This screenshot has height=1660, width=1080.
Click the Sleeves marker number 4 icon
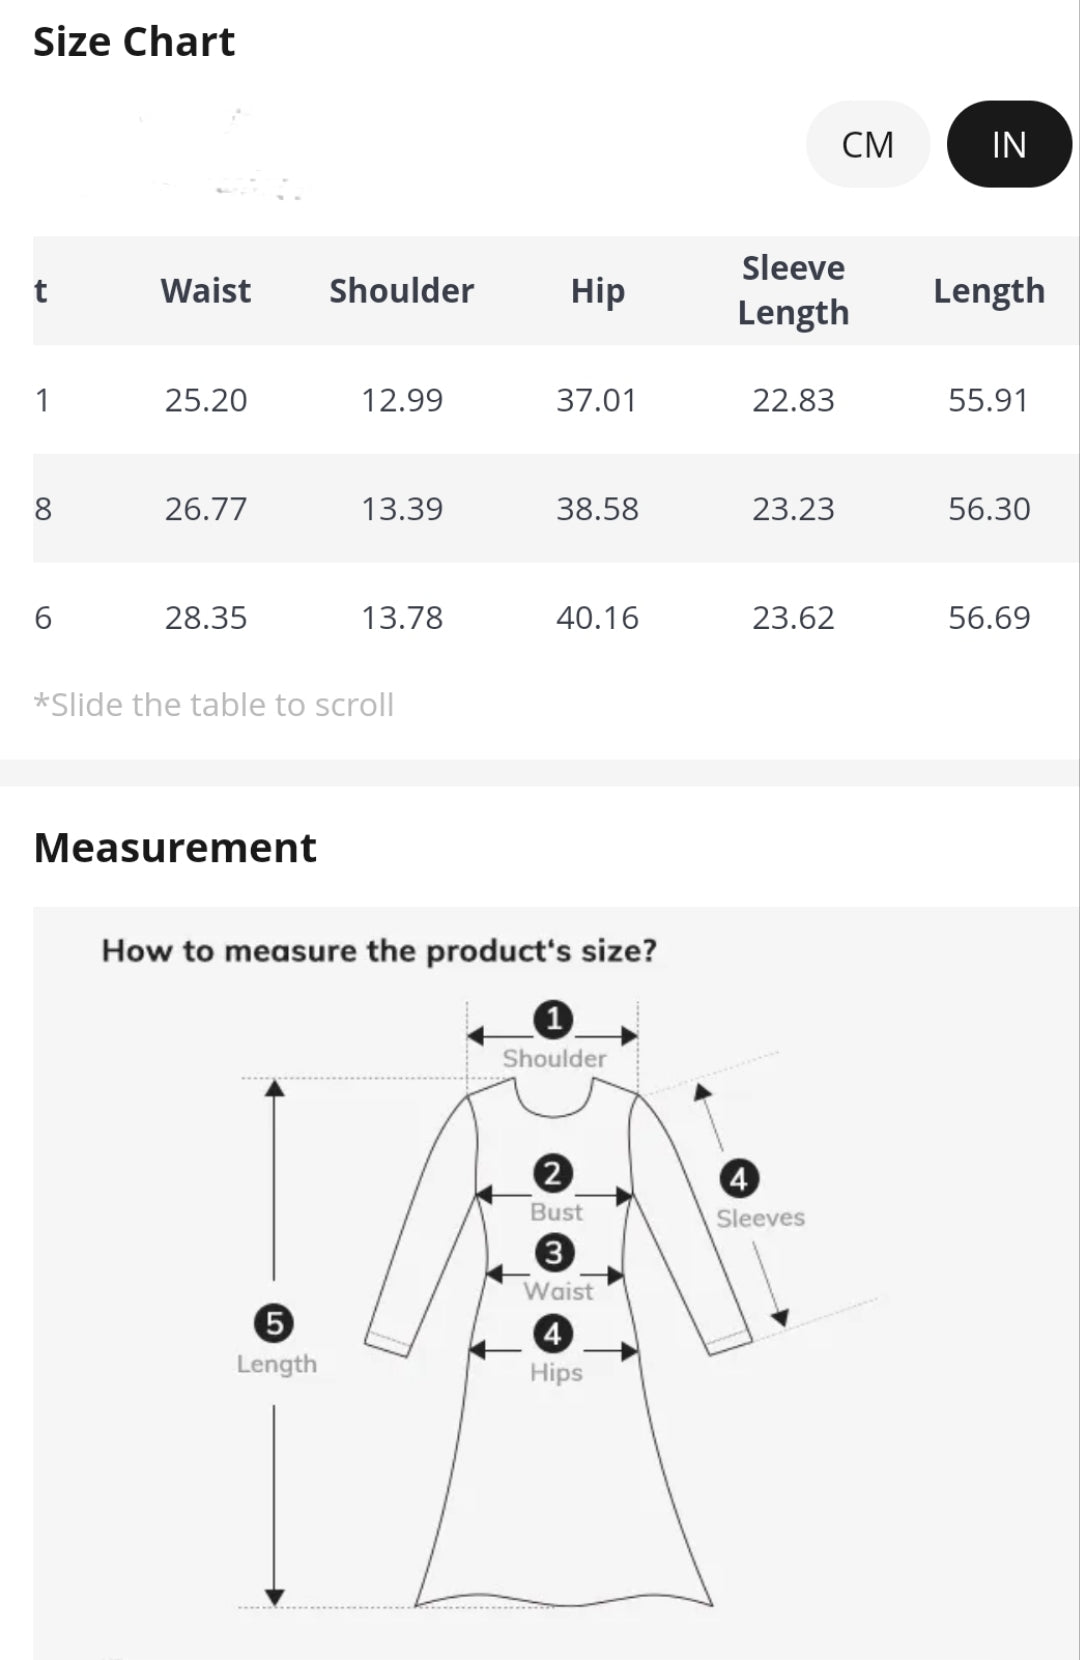click(x=739, y=1179)
